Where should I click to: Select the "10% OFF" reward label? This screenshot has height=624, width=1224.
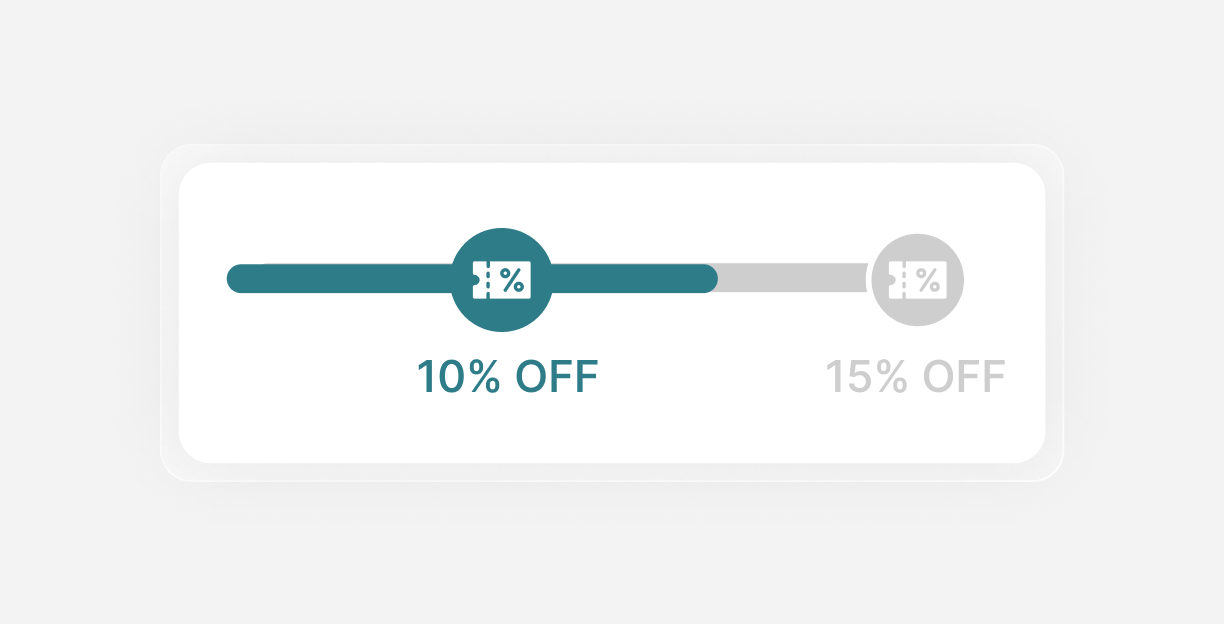[x=507, y=377]
